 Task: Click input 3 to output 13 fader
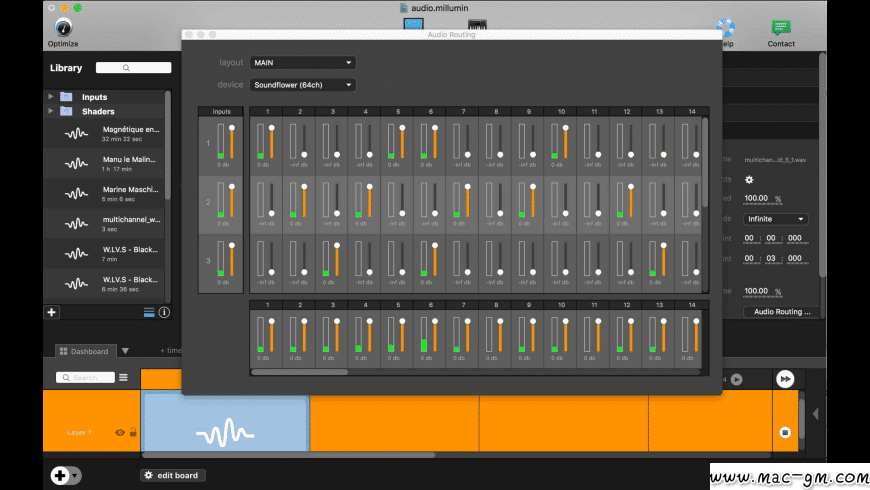(664, 260)
